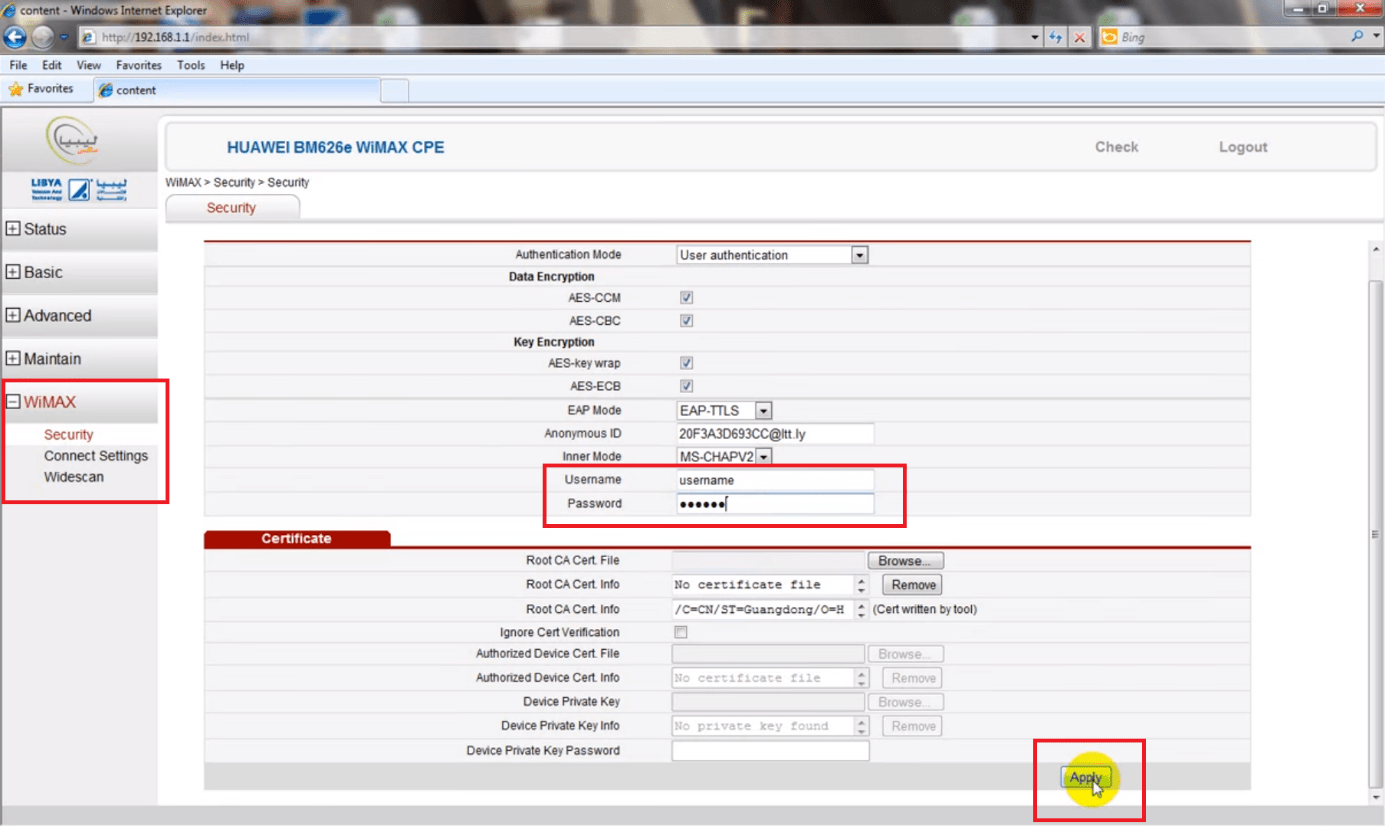
Task: Click the browser Refresh icon
Action: click(1057, 37)
